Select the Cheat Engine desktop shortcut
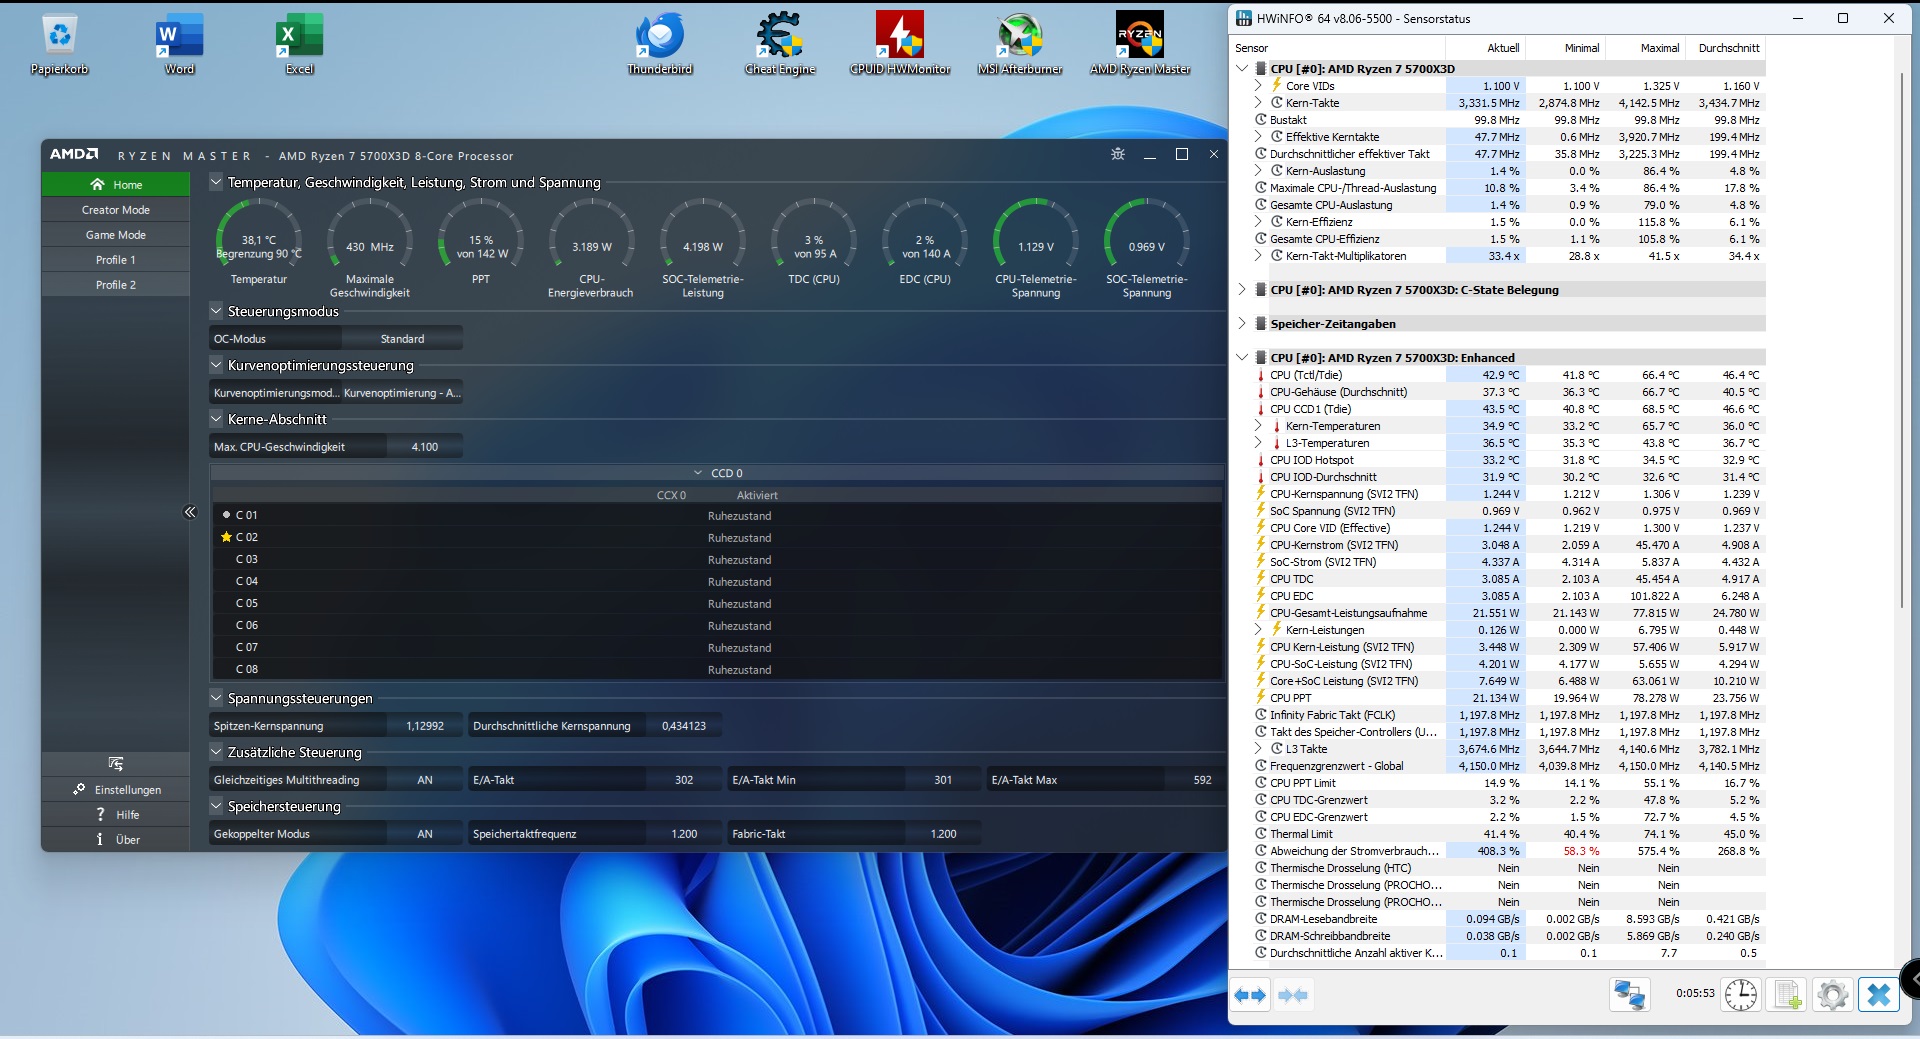 780,44
